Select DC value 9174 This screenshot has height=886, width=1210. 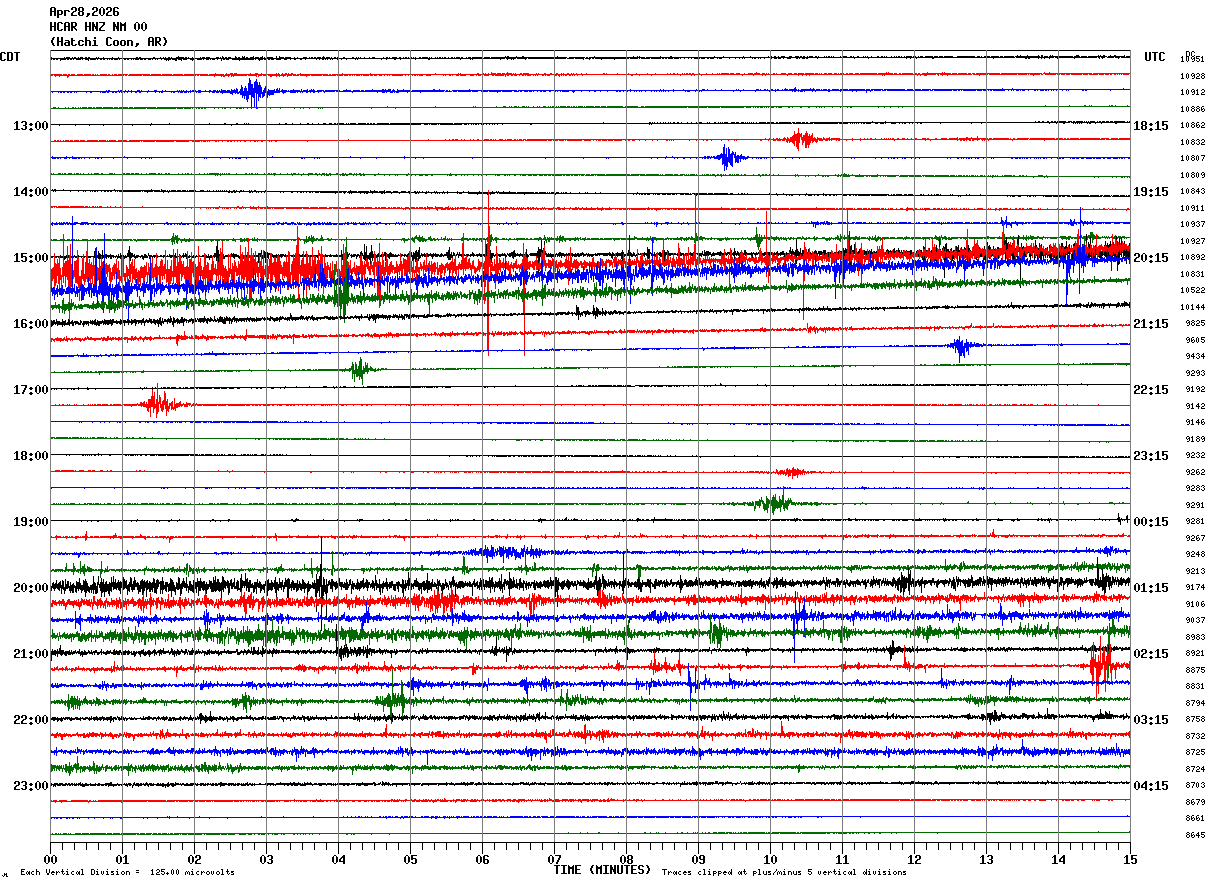pos(1195,588)
